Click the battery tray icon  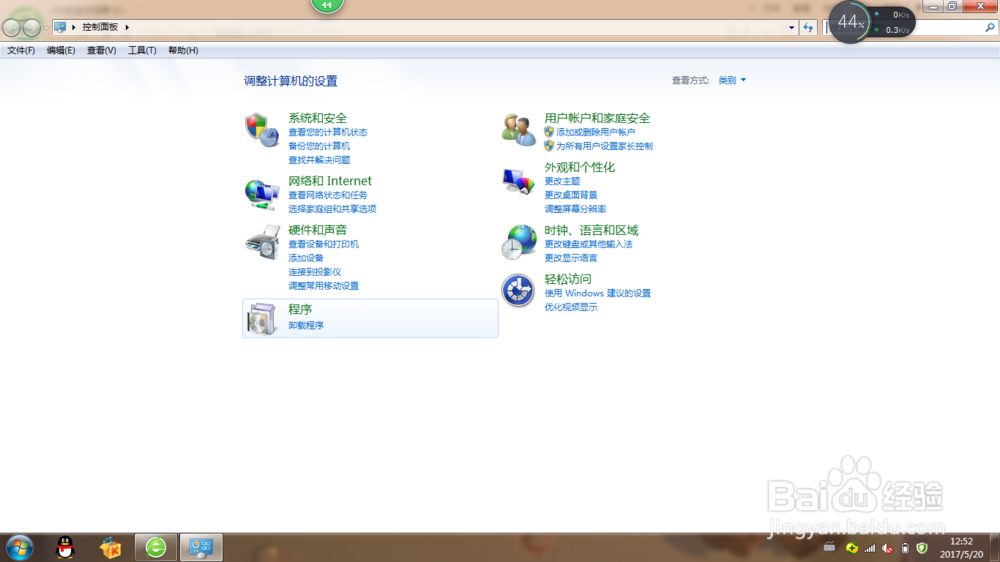(905, 548)
